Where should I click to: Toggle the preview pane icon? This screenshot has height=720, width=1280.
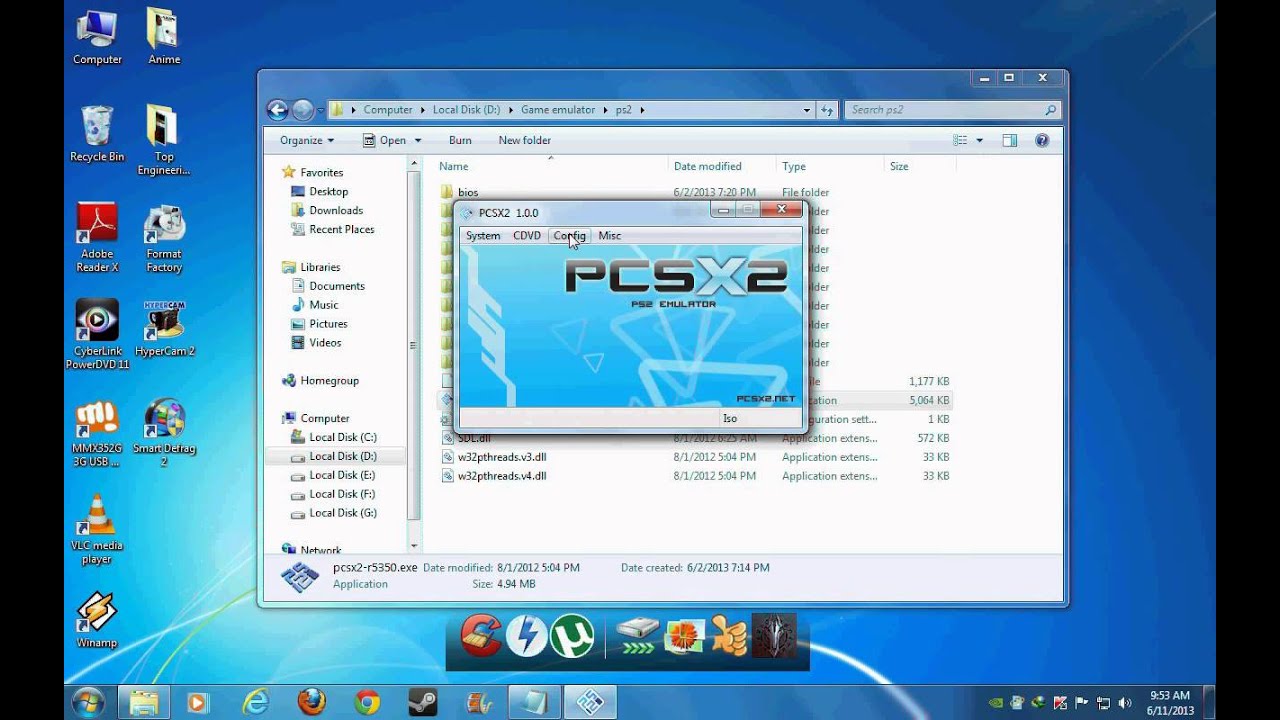[1010, 140]
